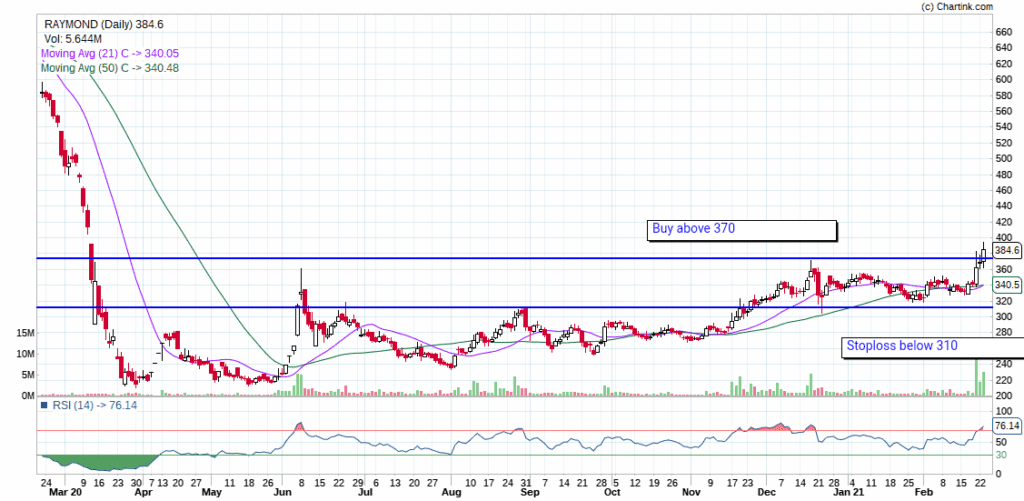Screen dimensions: 1024x501
Task: Click the 300 price axis label
Action: click(1002, 317)
